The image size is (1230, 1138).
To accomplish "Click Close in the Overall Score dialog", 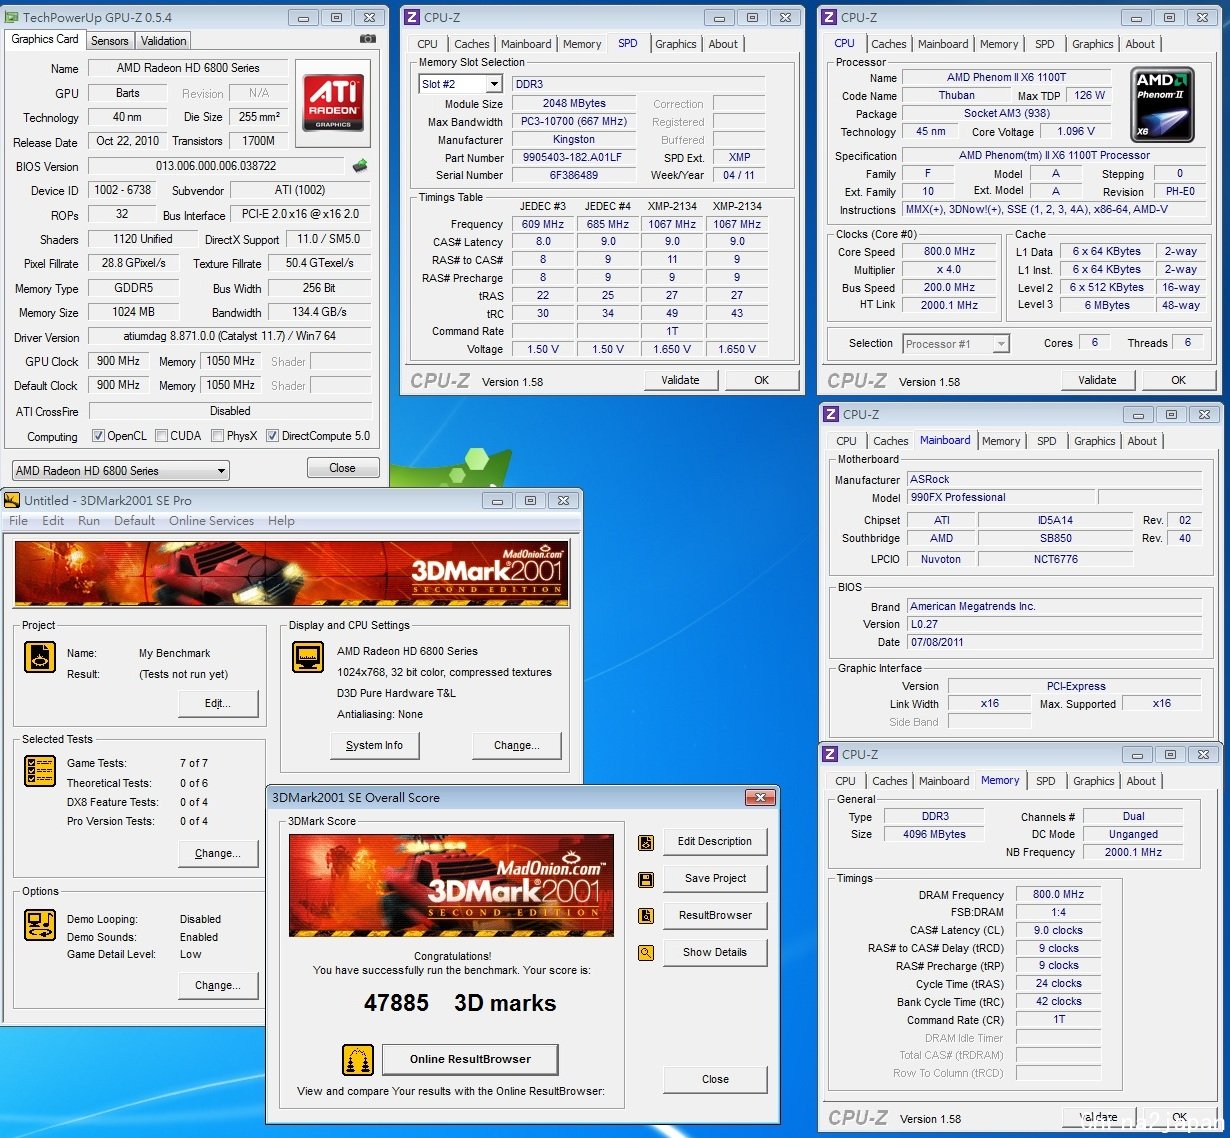I will (x=715, y=1080).
